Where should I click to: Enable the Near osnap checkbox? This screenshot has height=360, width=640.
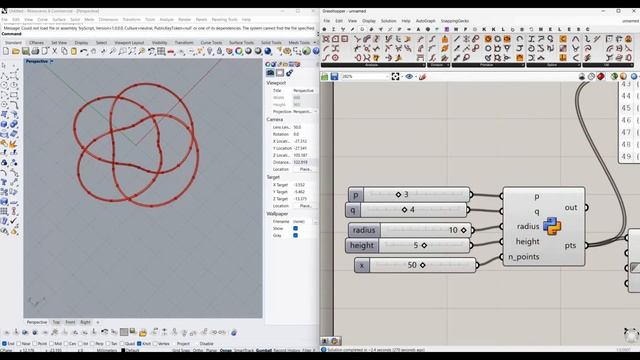tap(18, 344)
